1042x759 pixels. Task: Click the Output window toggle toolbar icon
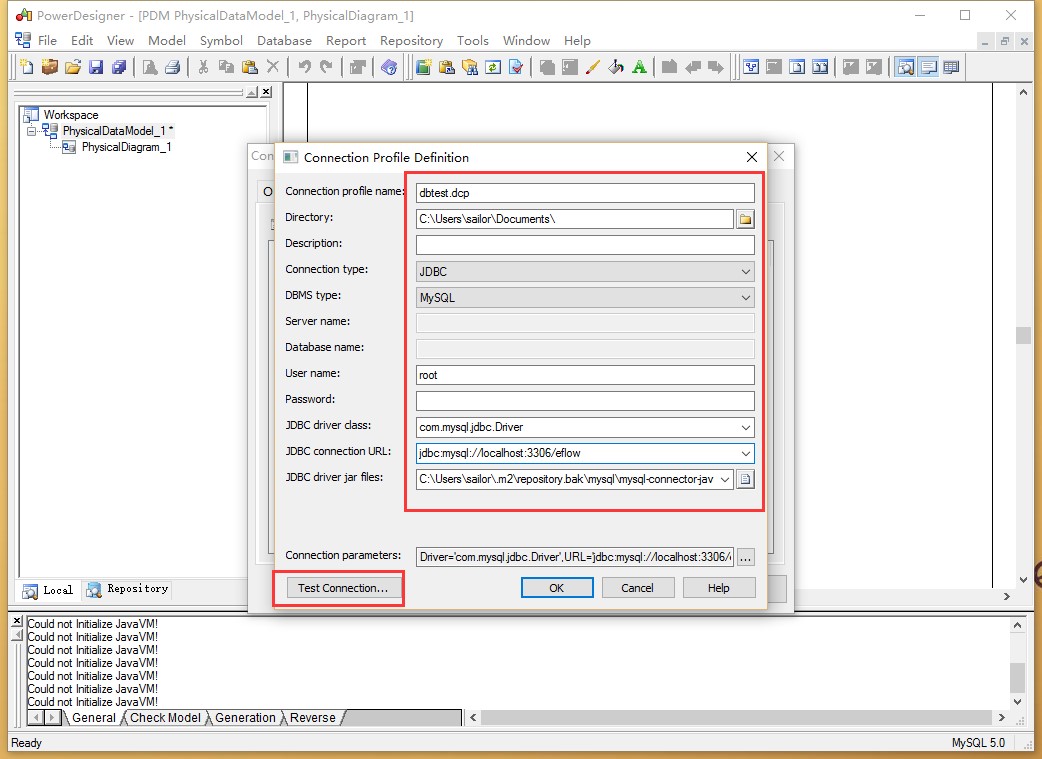click(928, 66)
